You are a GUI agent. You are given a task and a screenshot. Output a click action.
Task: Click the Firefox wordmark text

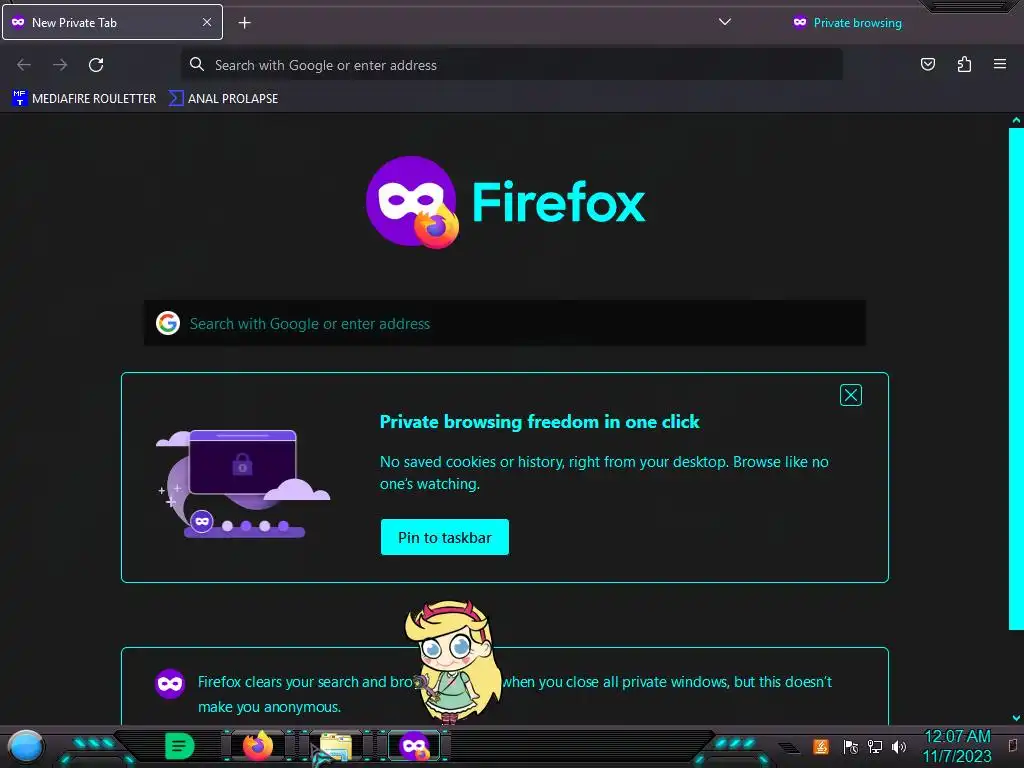pyautogui.click(x=558, y=202)
